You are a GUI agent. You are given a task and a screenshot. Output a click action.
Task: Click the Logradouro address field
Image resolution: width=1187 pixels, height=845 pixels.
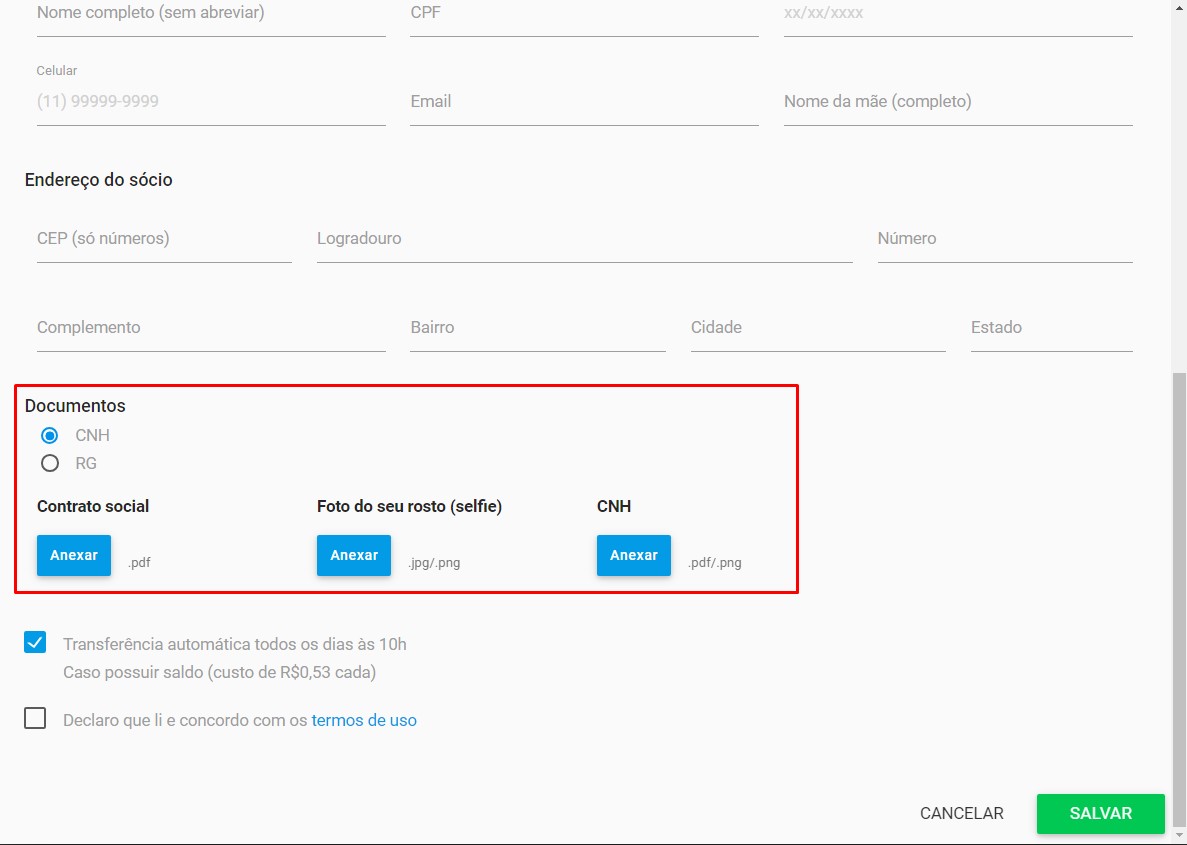pos(584,239)
